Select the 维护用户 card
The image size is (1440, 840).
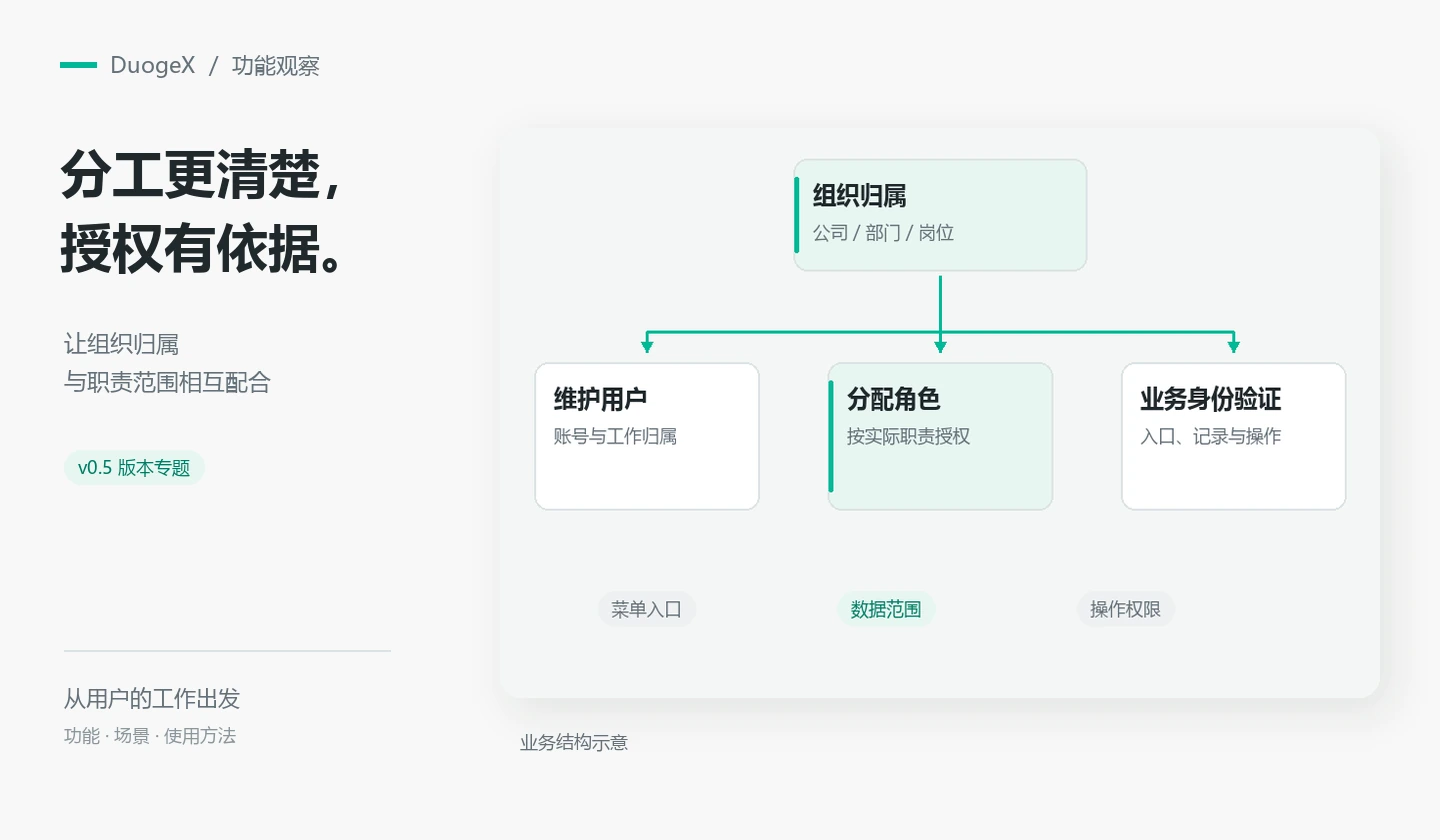tap(647, 436)
